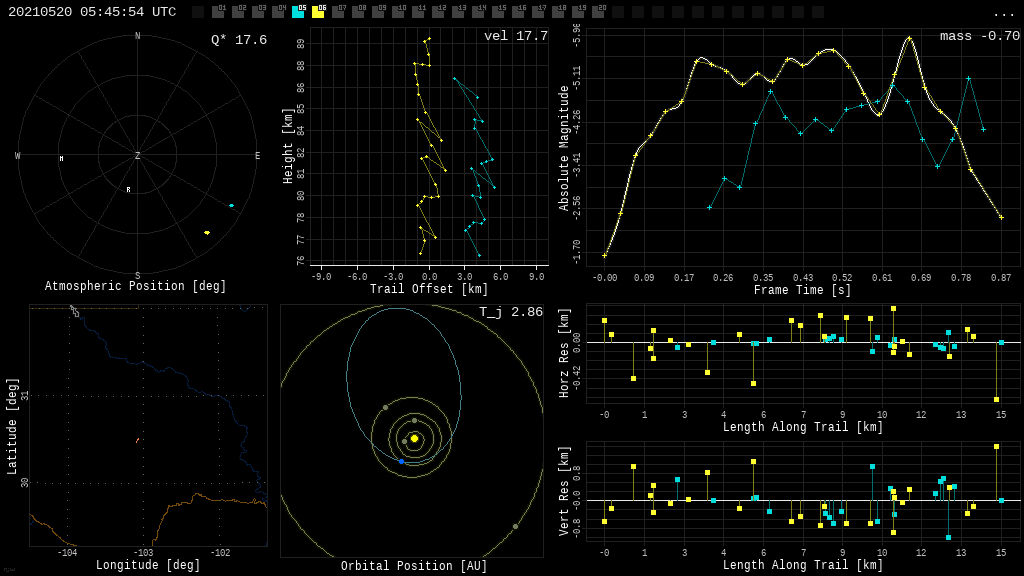The image size is (1024, 576).
Task: Click the blue Earth marker on the orbit
Action: [401, 461]
